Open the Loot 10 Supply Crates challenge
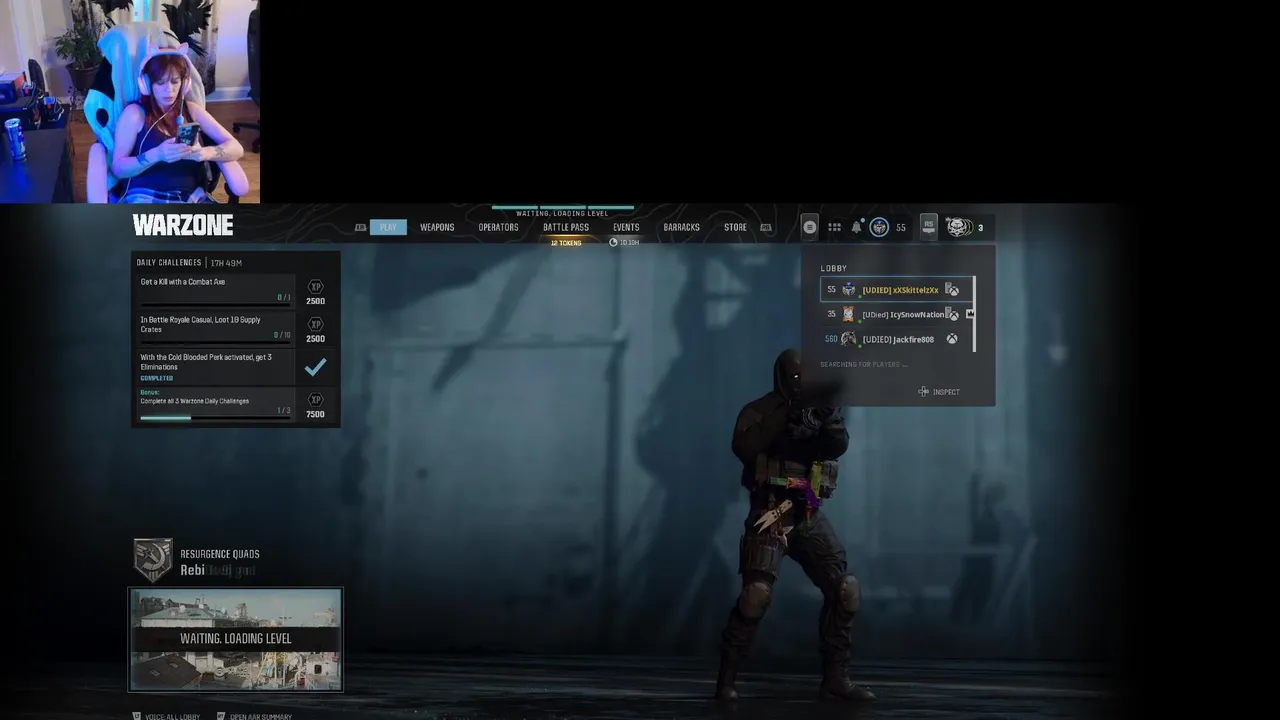 216,328
